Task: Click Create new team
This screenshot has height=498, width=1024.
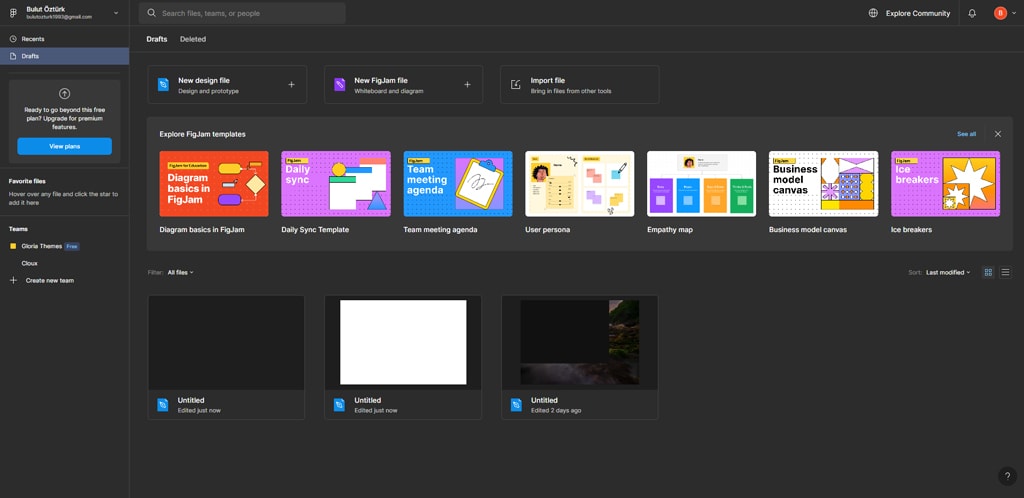Action: pos(50,281)
